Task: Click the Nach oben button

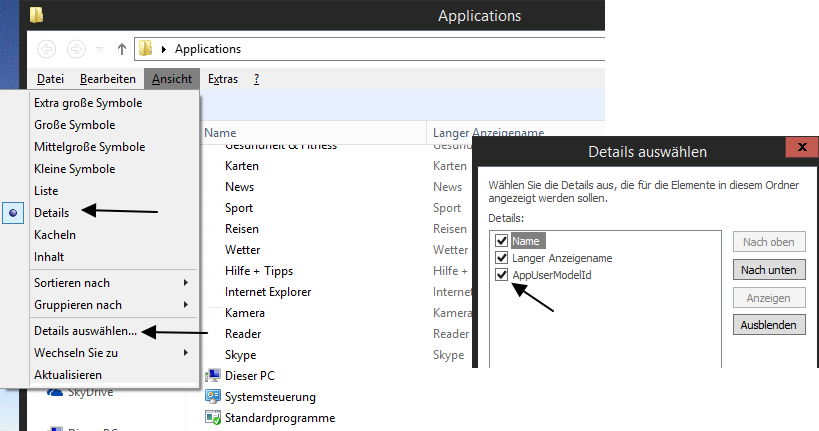Action: click(x=769, y=242)
